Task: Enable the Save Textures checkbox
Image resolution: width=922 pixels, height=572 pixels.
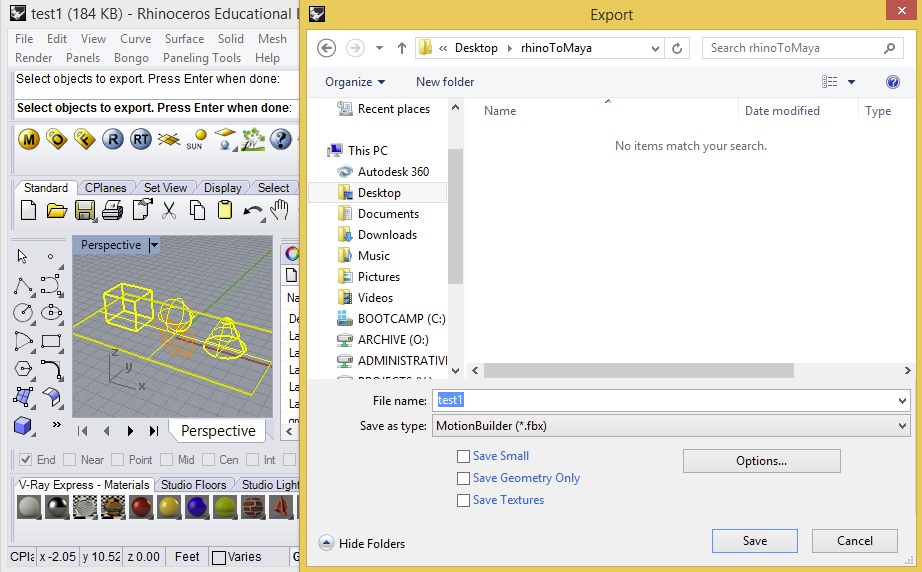Action: point(463,500)
